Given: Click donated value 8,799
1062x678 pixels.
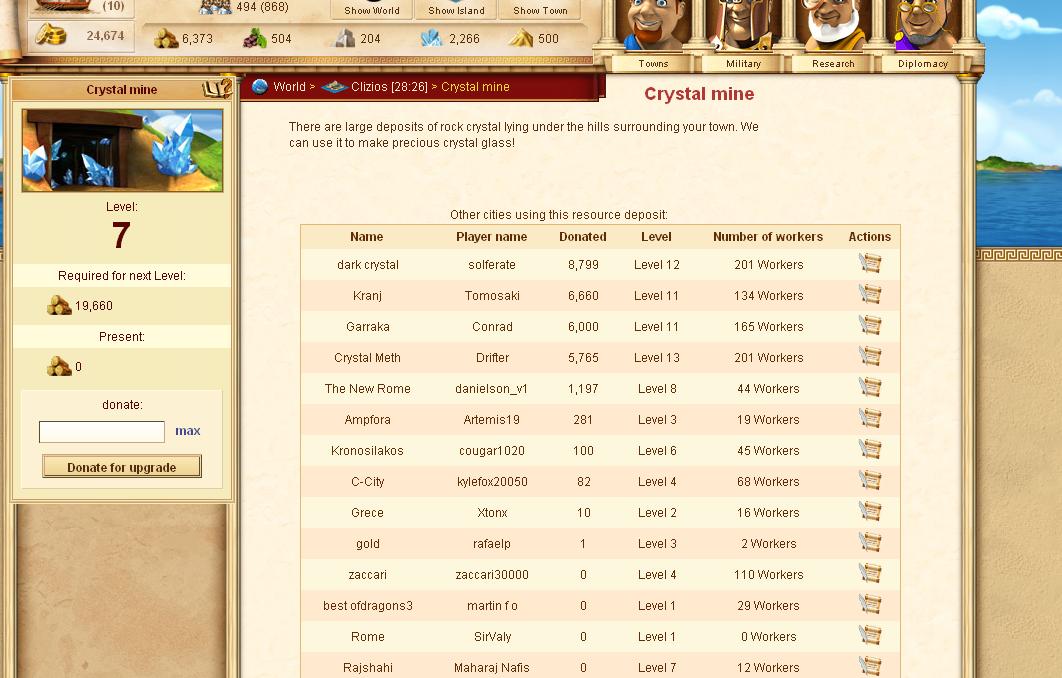Looking at the screenshot, I should (x=583, y=265).
